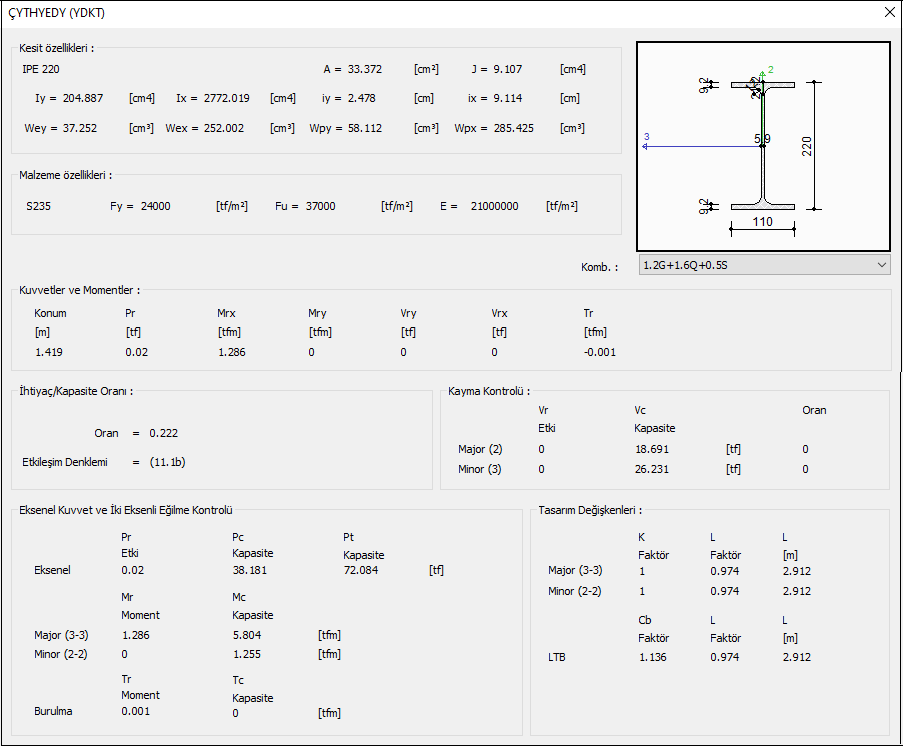Click the (11.1b) interaction equation text

(167, 462)
